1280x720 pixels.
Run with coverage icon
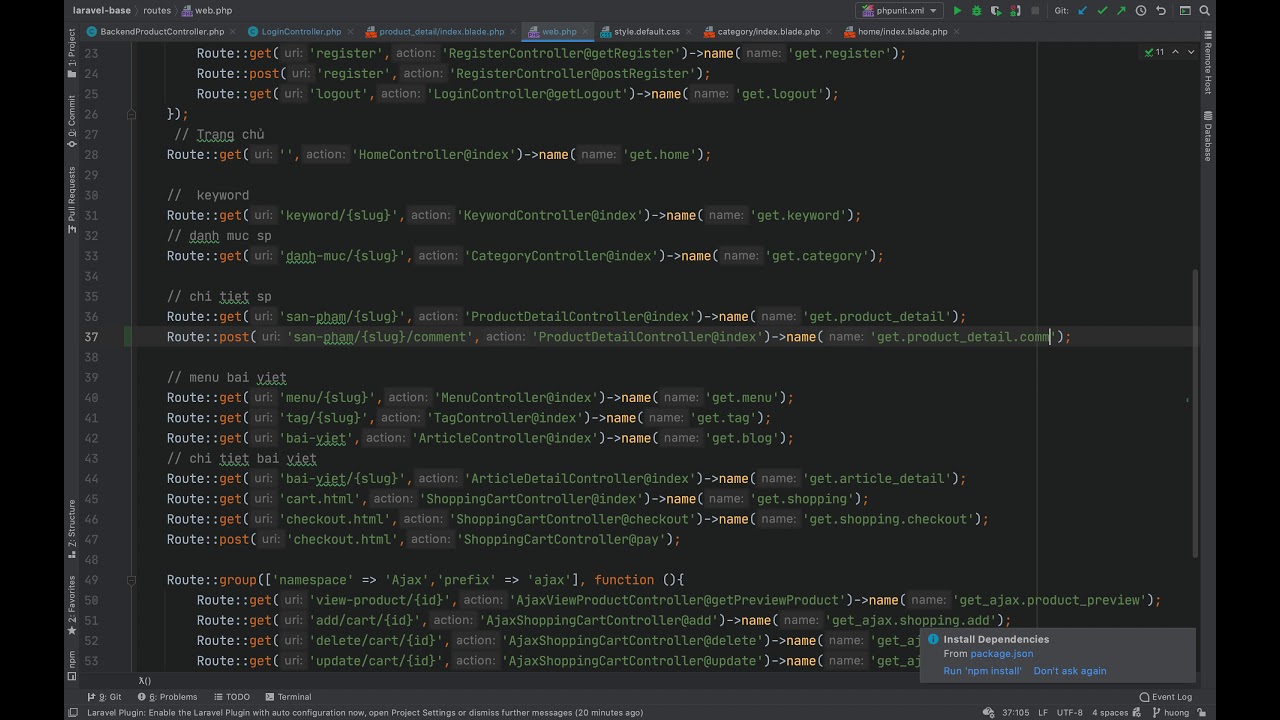995,11
